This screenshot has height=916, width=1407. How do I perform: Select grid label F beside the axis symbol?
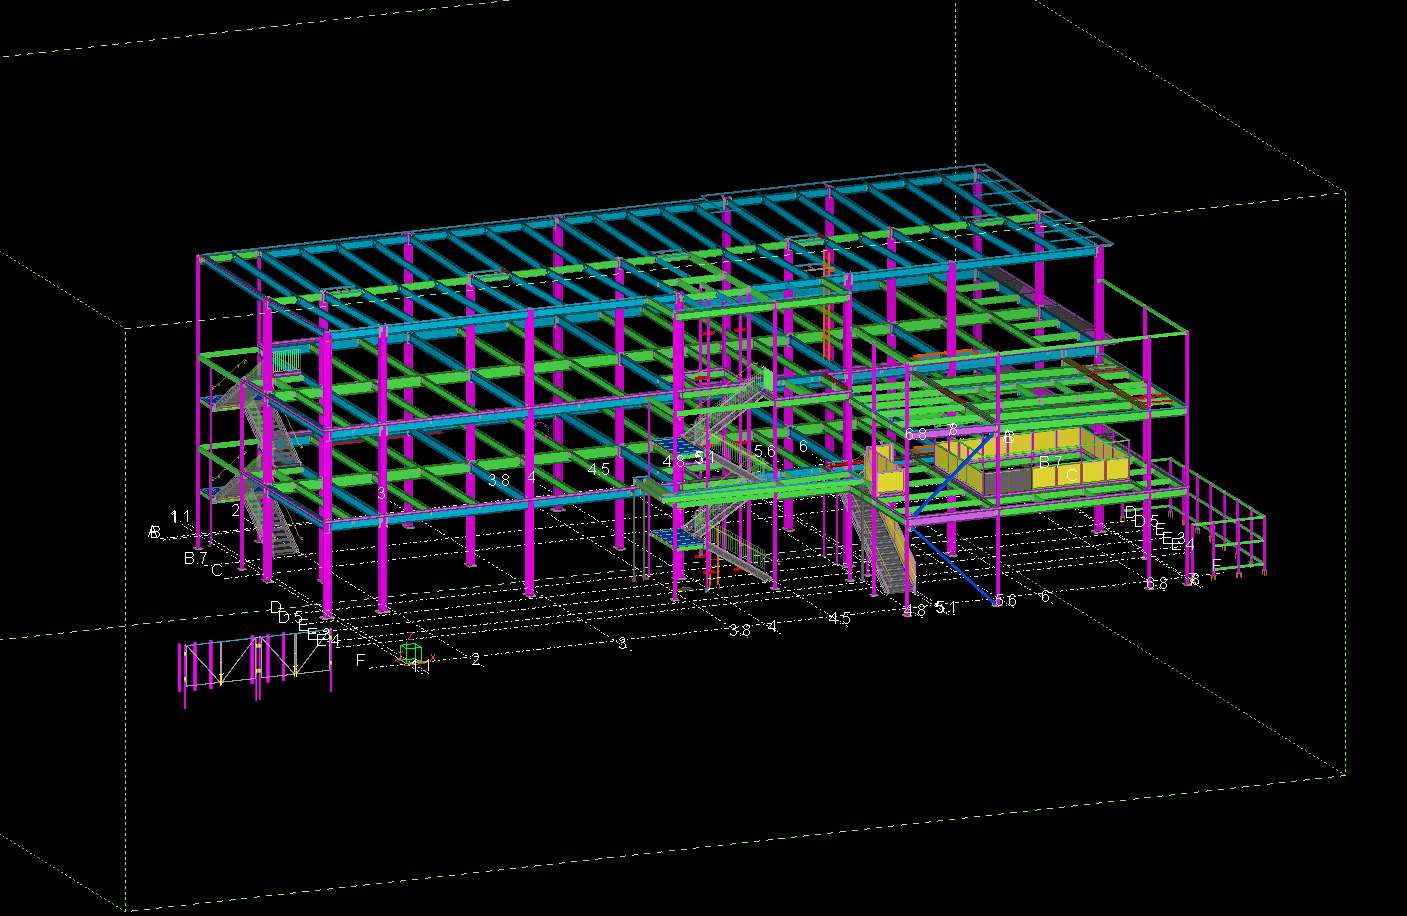point(361,661)
